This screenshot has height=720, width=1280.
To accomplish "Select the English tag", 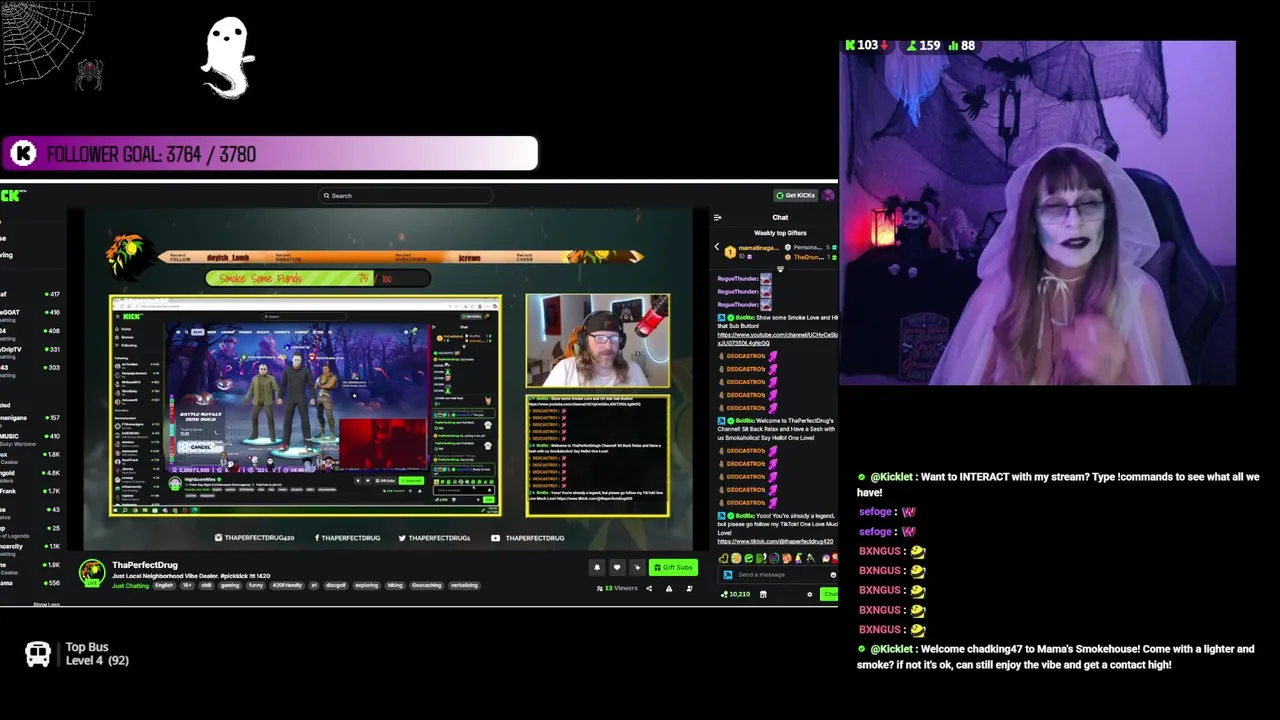I will (164, 585).
